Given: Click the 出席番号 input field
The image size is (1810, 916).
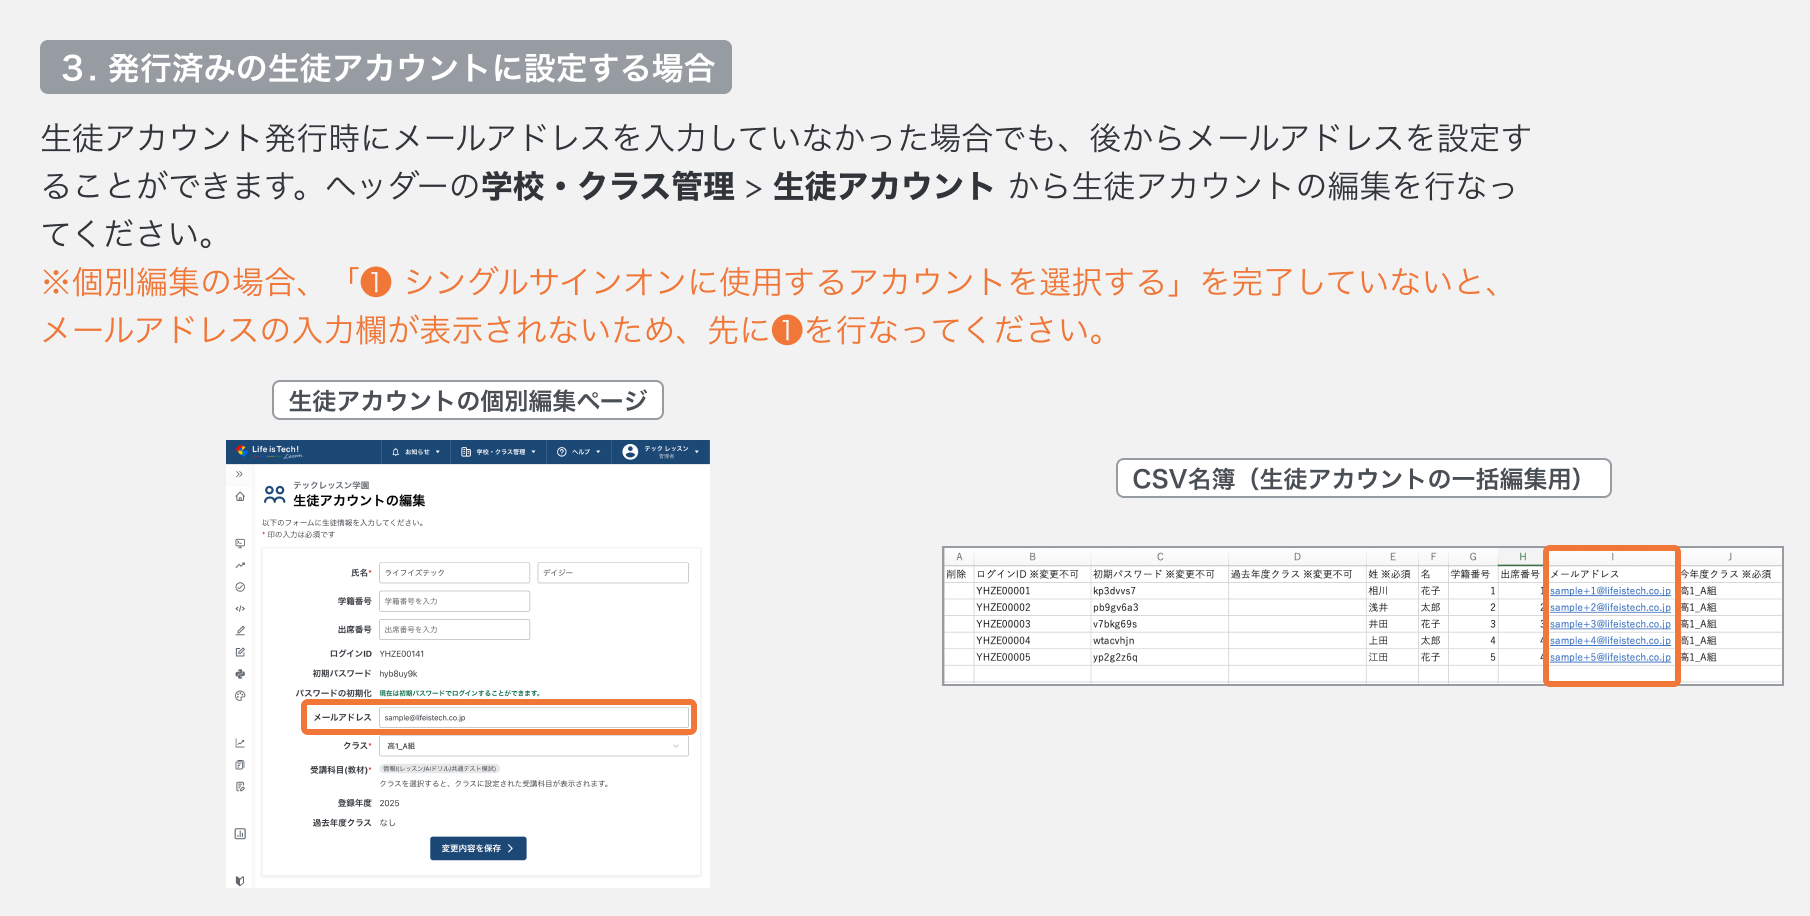Looking at the screenshot, I should tap(454, 630).
